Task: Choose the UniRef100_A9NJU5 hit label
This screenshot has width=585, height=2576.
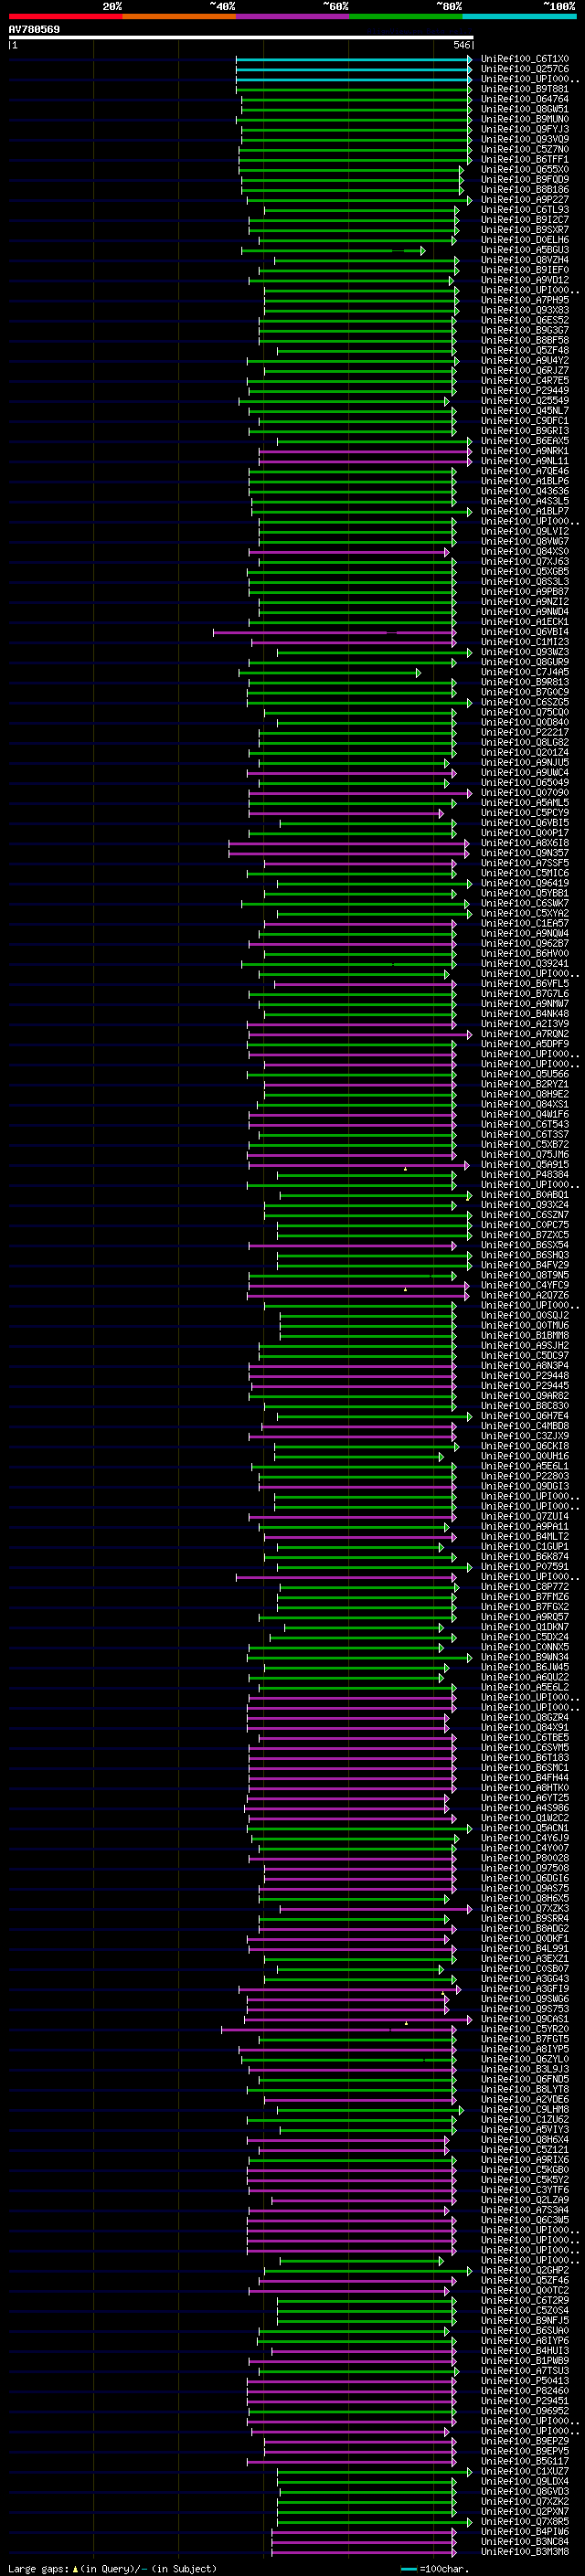Action: 525,762
